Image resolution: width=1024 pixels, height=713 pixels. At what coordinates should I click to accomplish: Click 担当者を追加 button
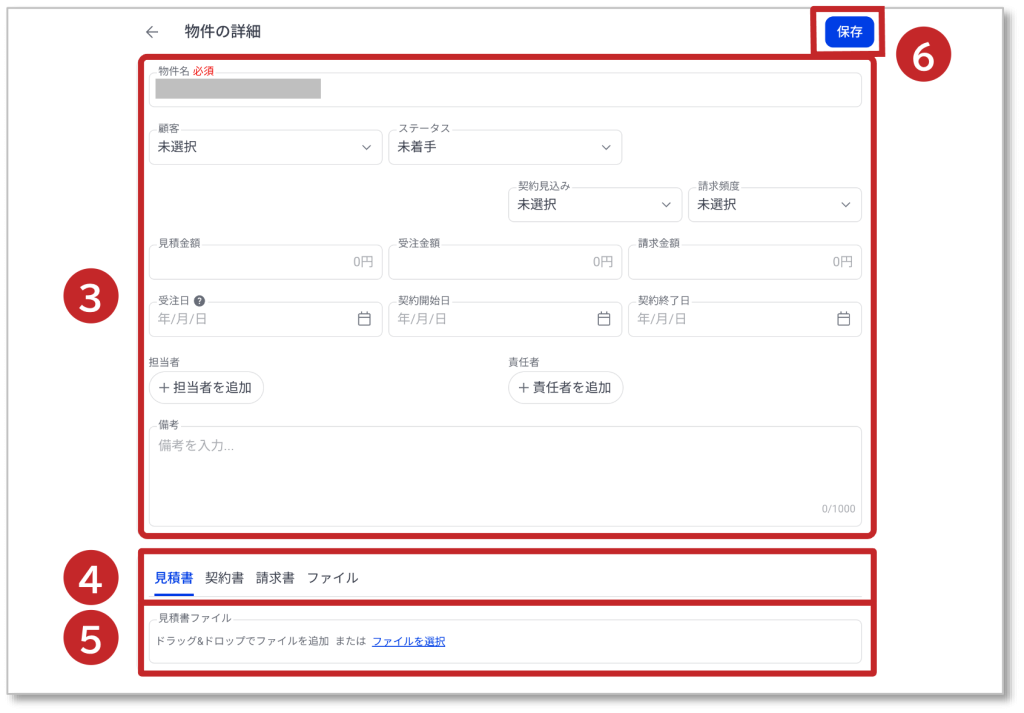(x=206, y=388)
